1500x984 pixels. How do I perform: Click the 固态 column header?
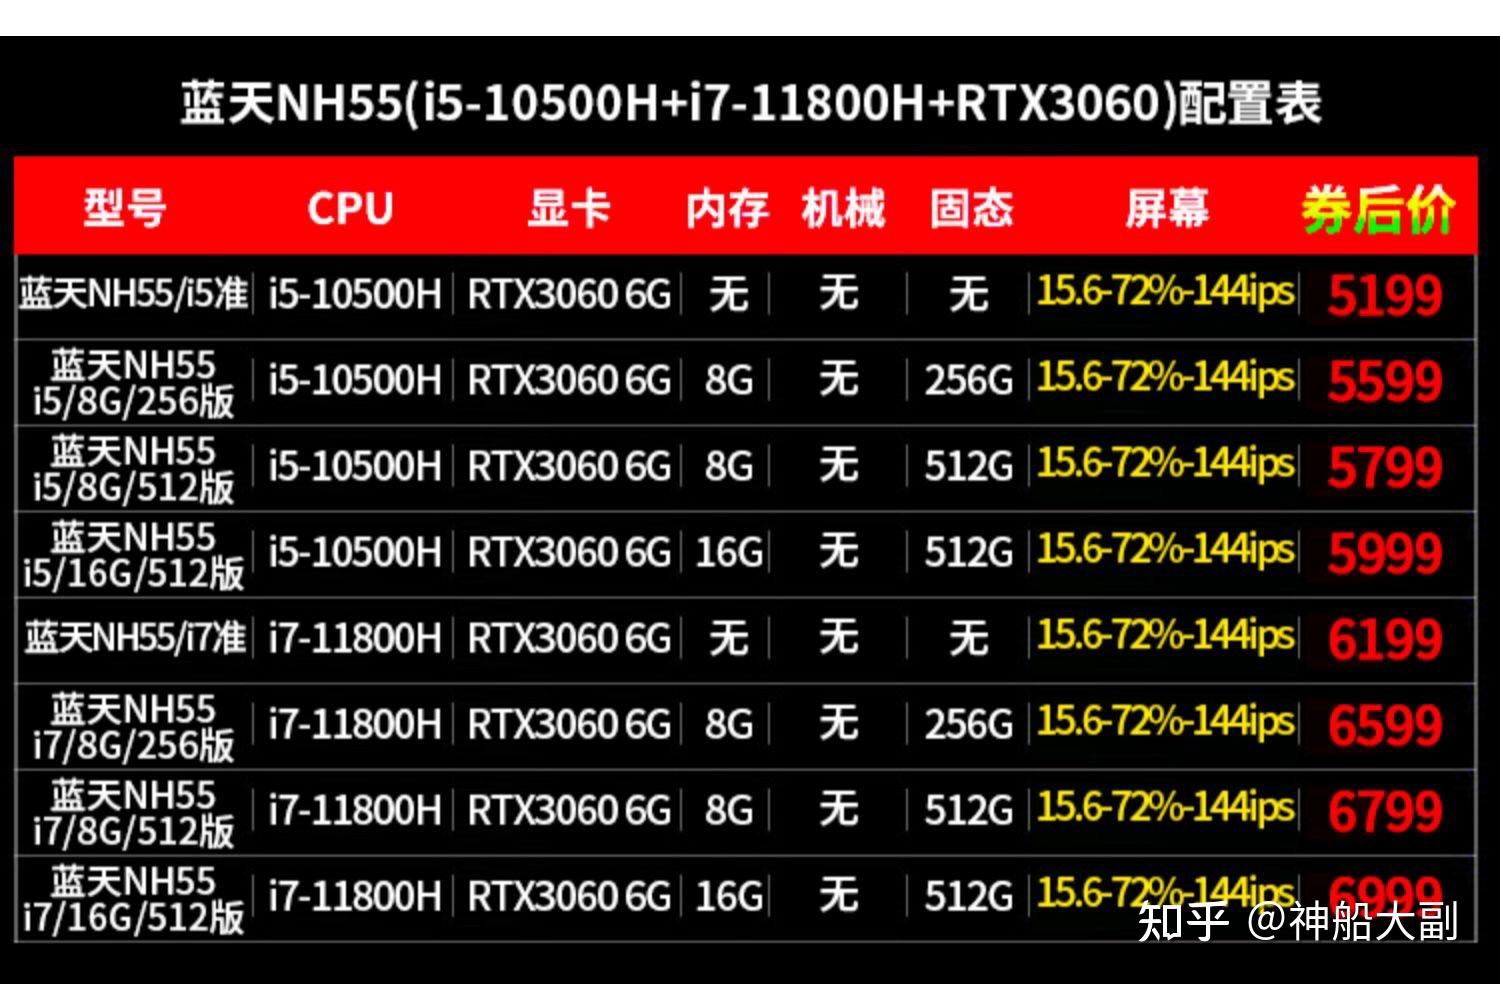(x=971, y=208)
